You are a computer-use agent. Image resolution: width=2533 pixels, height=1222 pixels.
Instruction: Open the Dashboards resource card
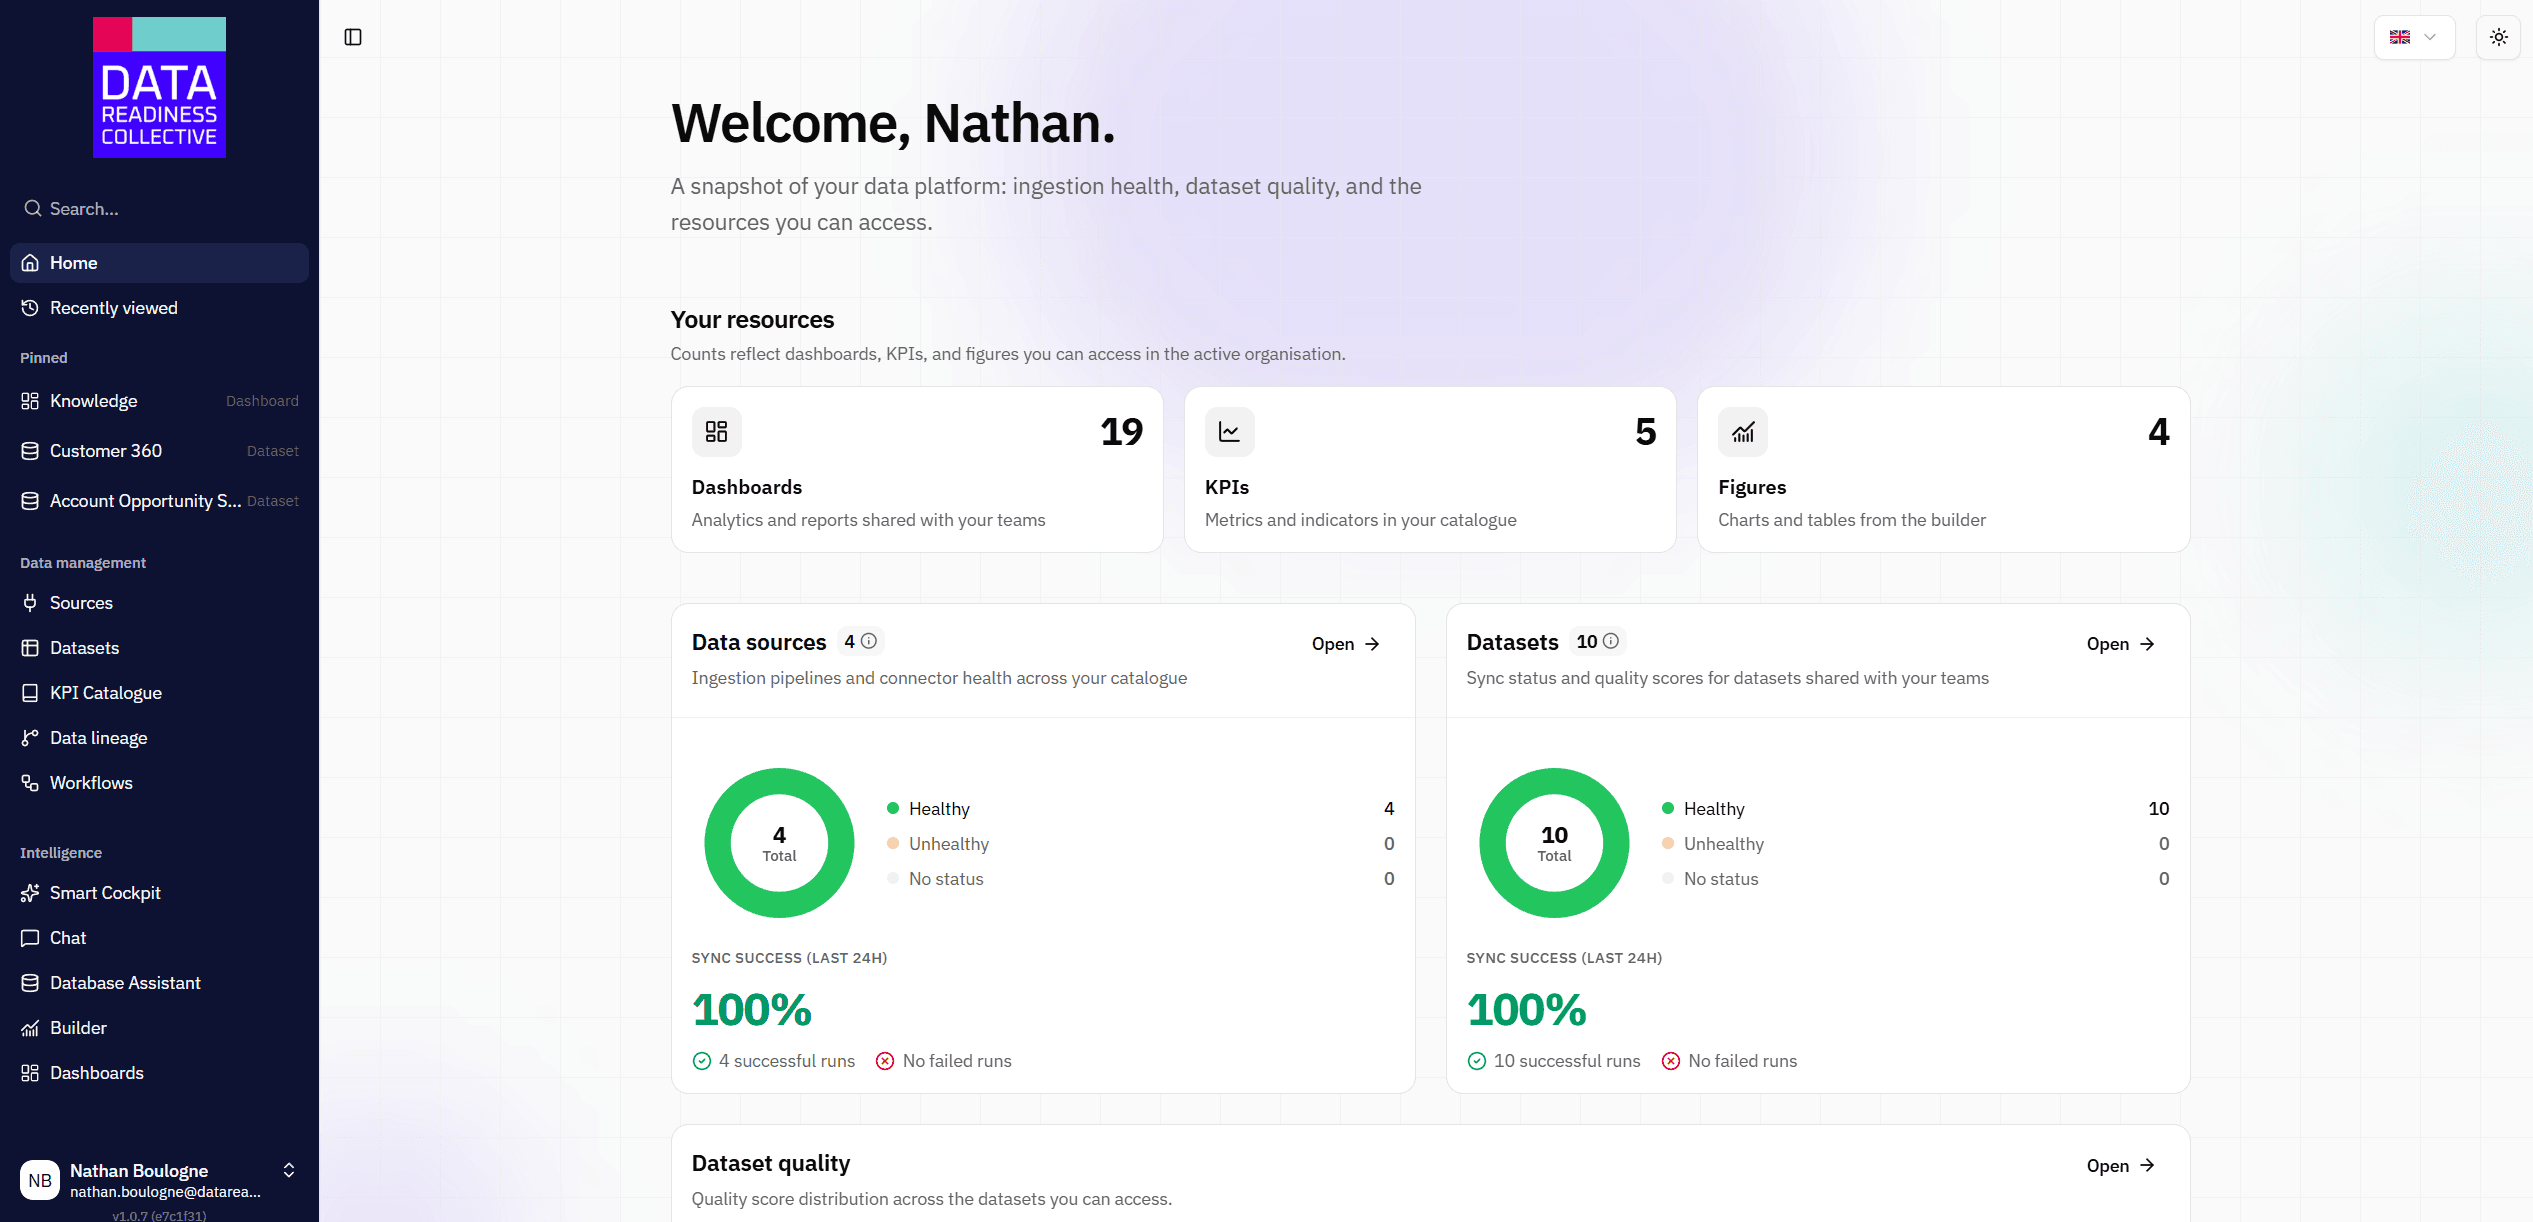[x=917, y=470]
